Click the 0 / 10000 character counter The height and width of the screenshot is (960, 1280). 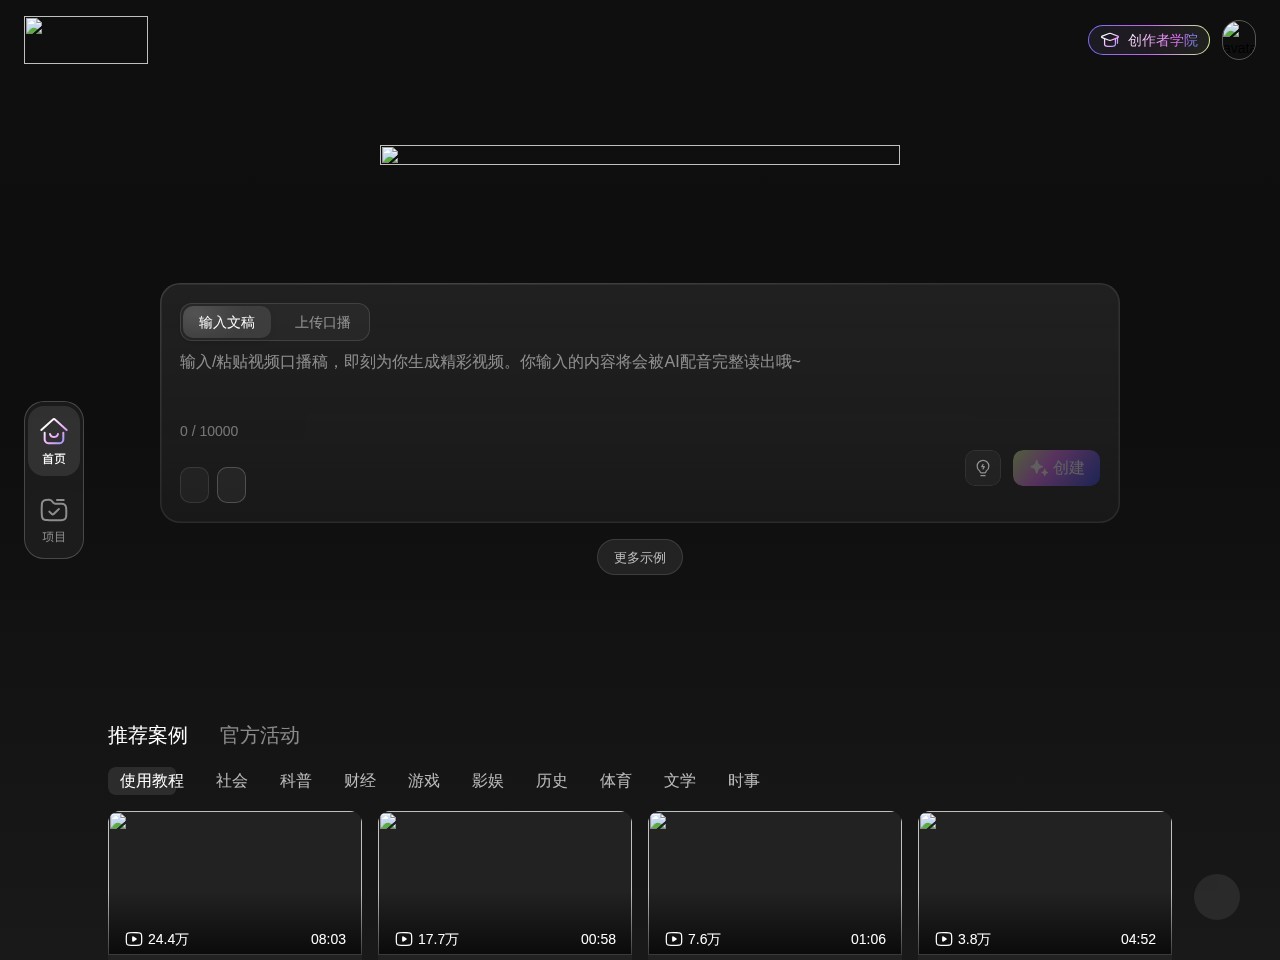[209, 431]
